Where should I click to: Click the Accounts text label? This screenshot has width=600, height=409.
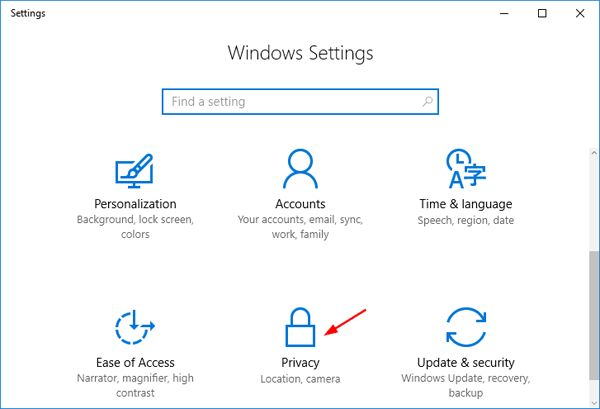301,204
